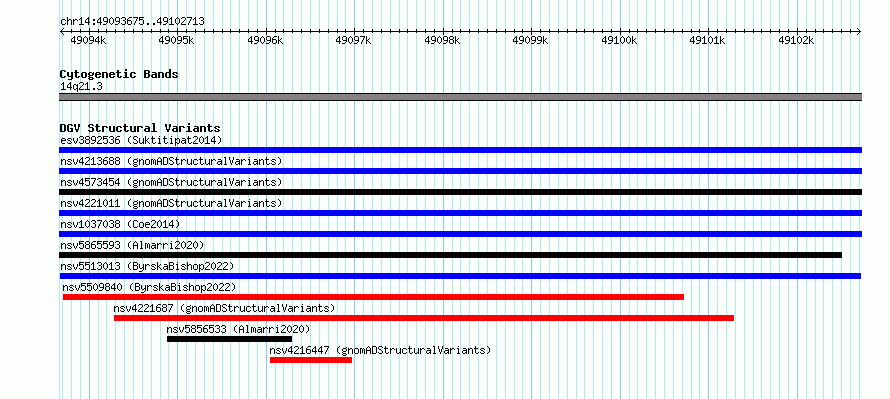Screen dimensions: 890x399
Task: Click the 49100k ruler position
Action: coord(619,41)
